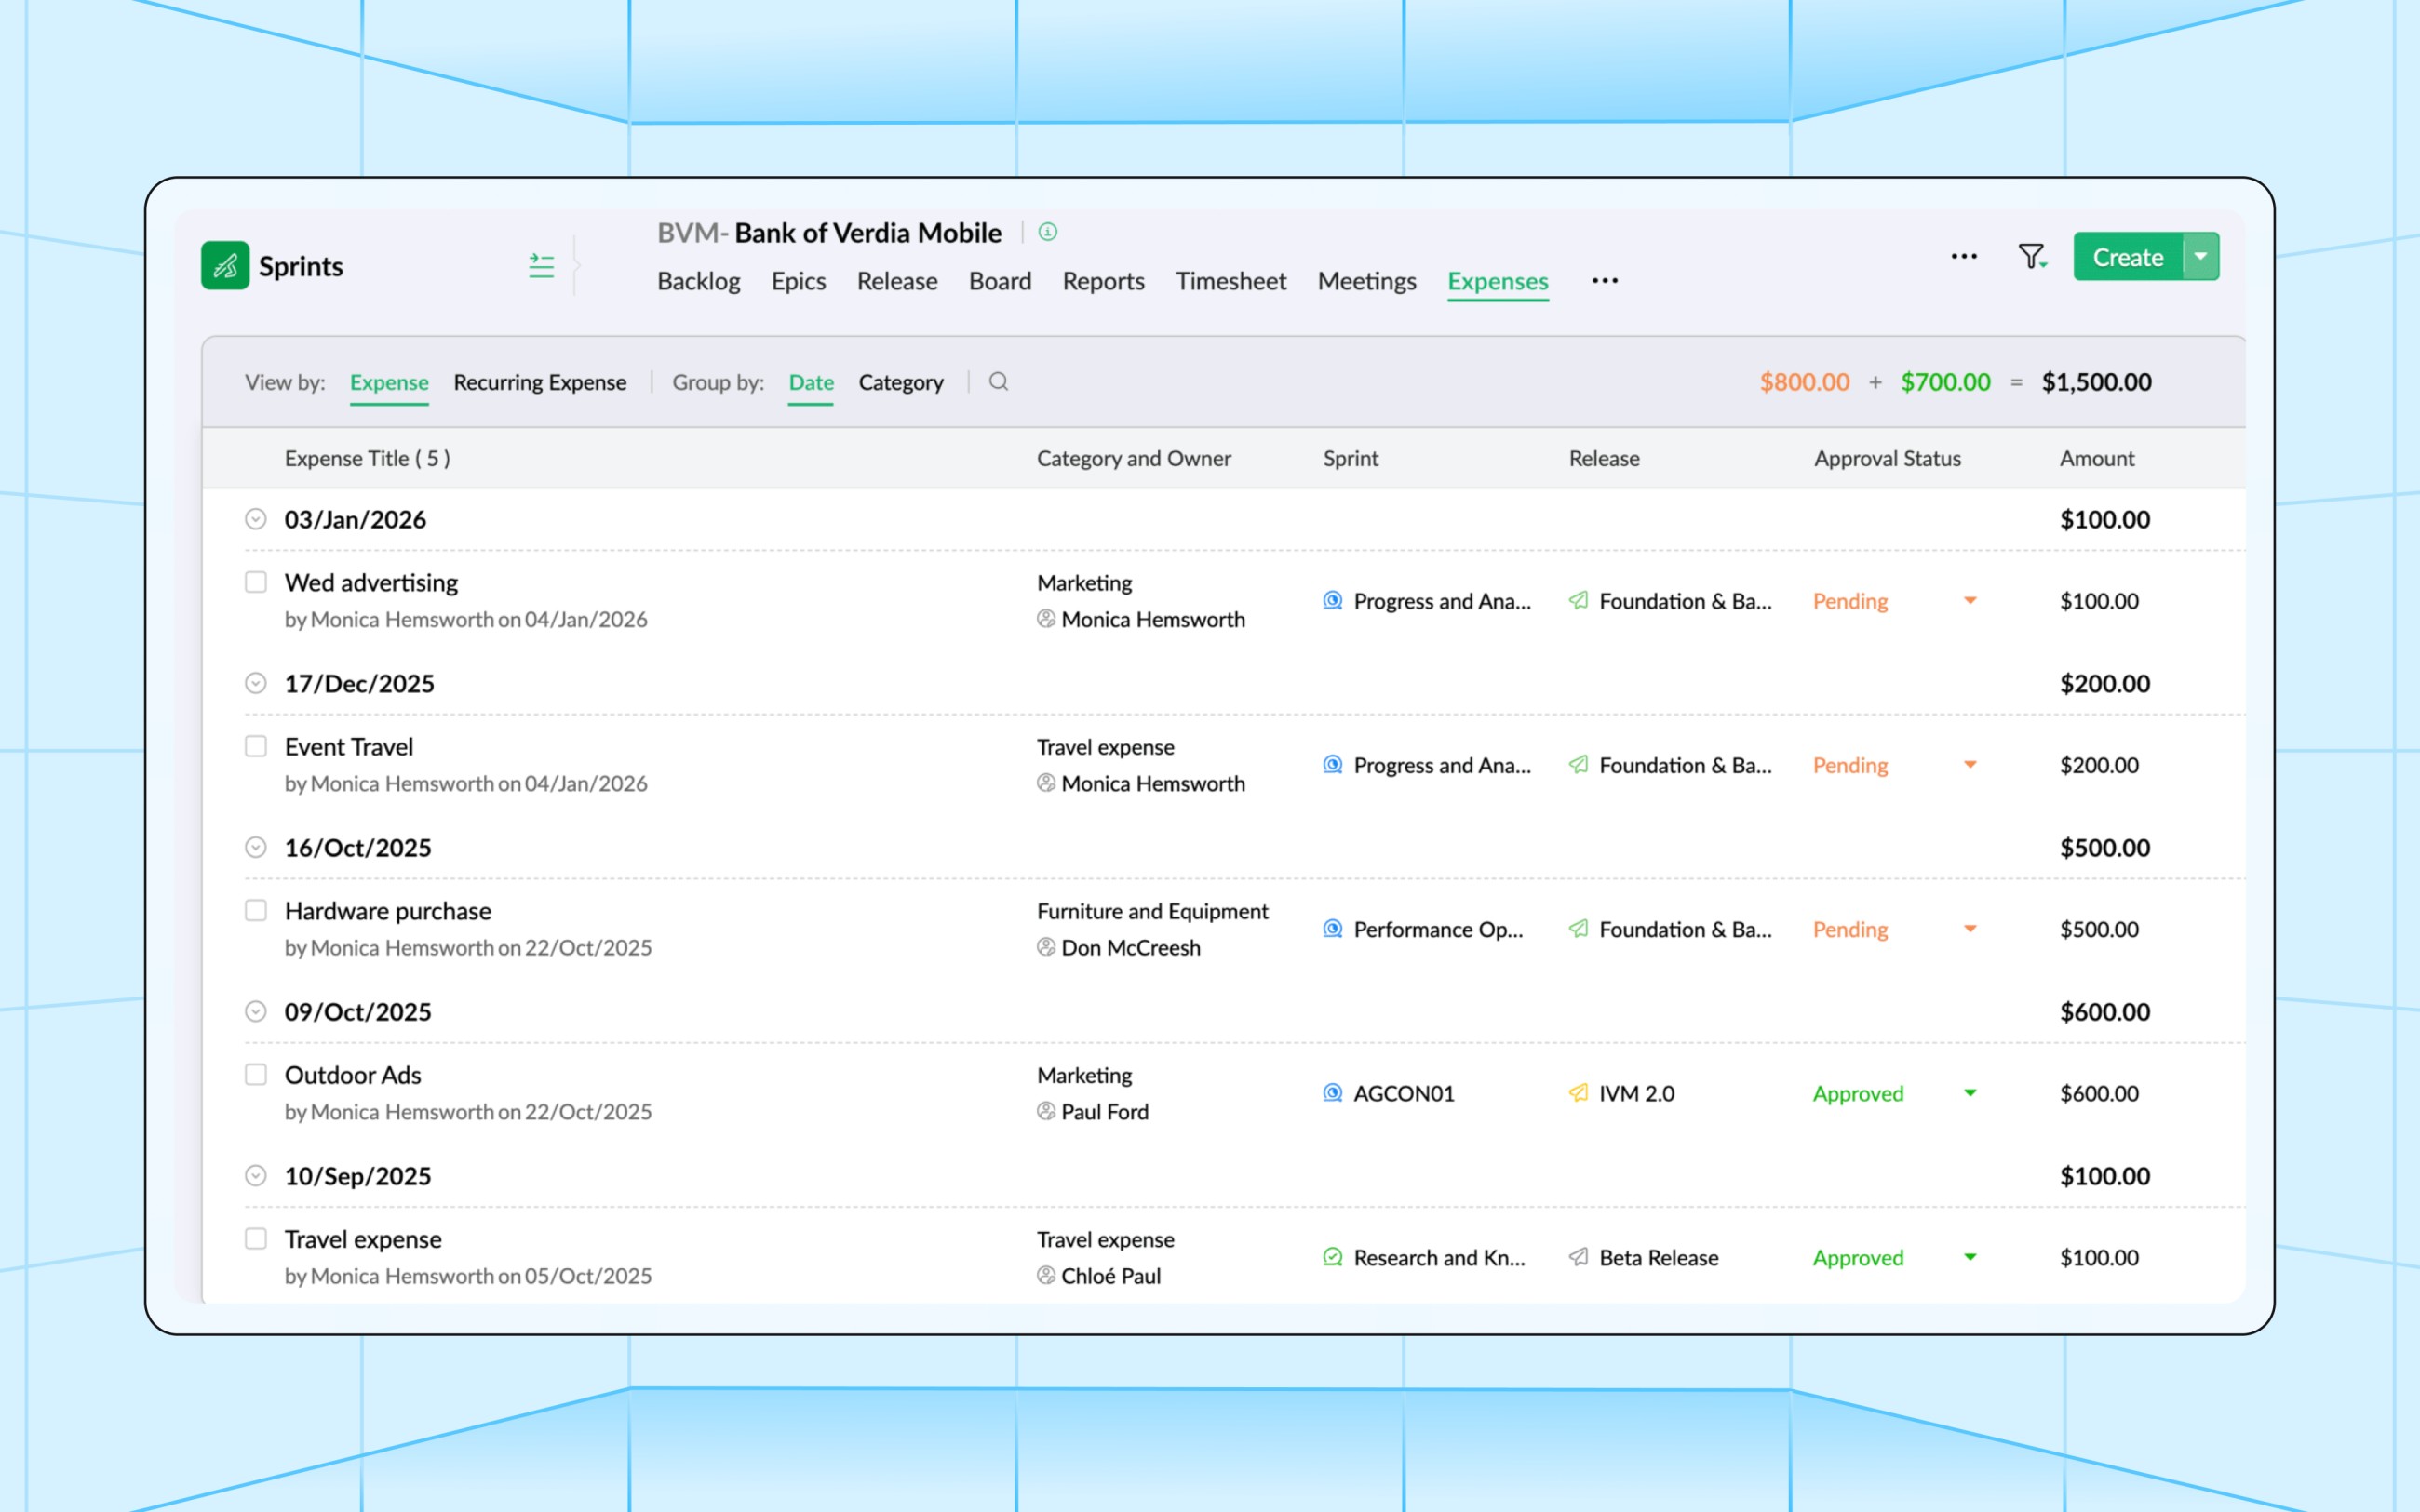Click the filter funnel icon near Create
2420x1512 pixels.
tap(2030, 257)
